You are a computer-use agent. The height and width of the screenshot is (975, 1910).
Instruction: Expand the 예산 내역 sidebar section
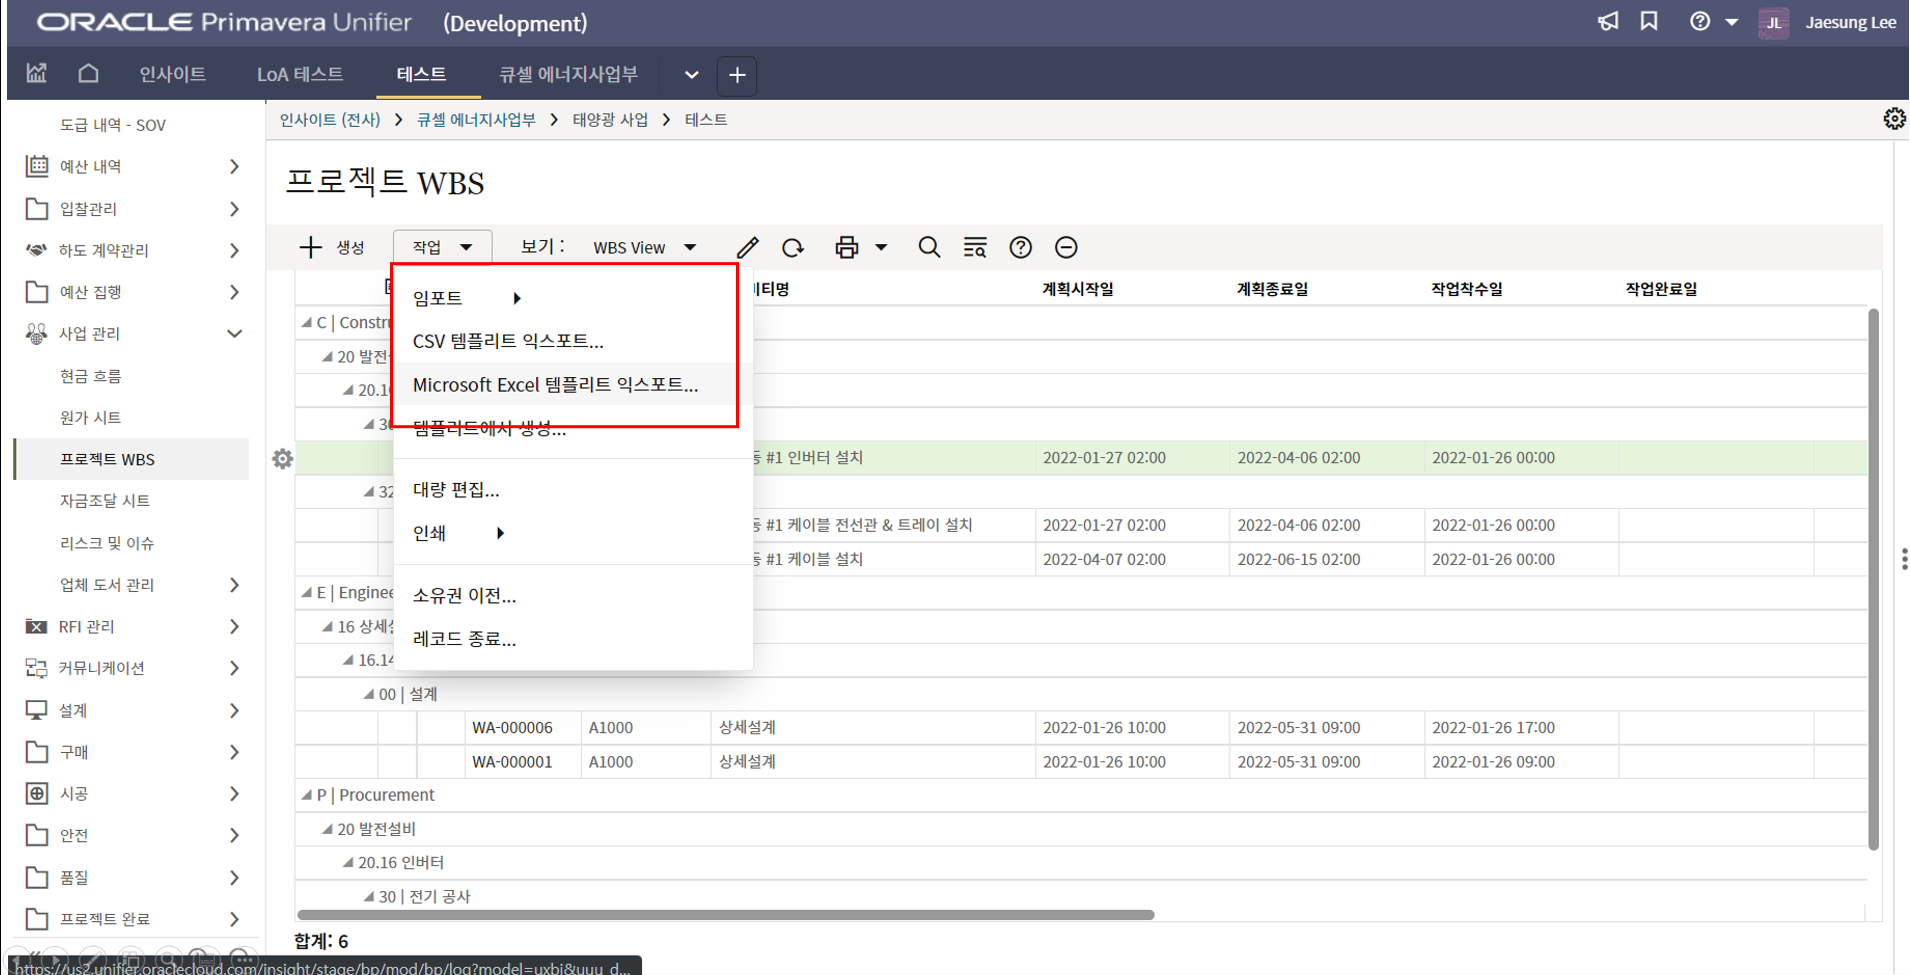click(x=234, y=166)
